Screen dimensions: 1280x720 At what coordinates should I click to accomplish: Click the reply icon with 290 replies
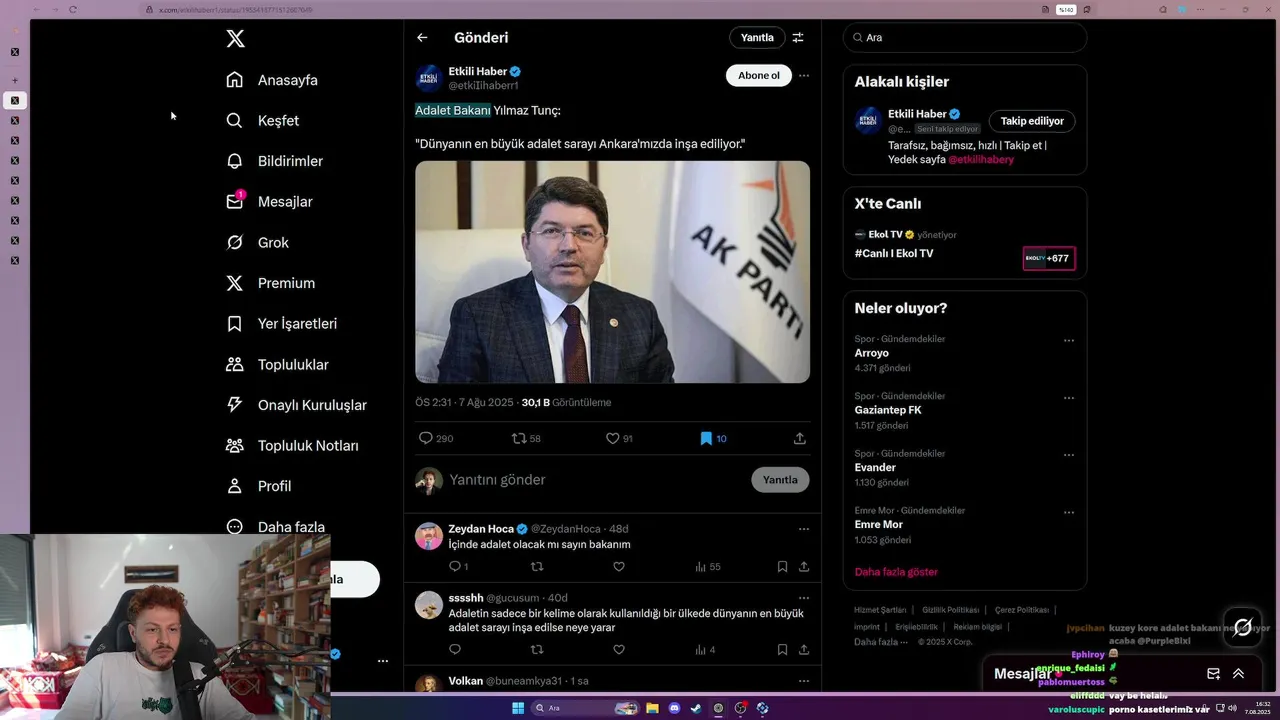[x=425, y=438]
